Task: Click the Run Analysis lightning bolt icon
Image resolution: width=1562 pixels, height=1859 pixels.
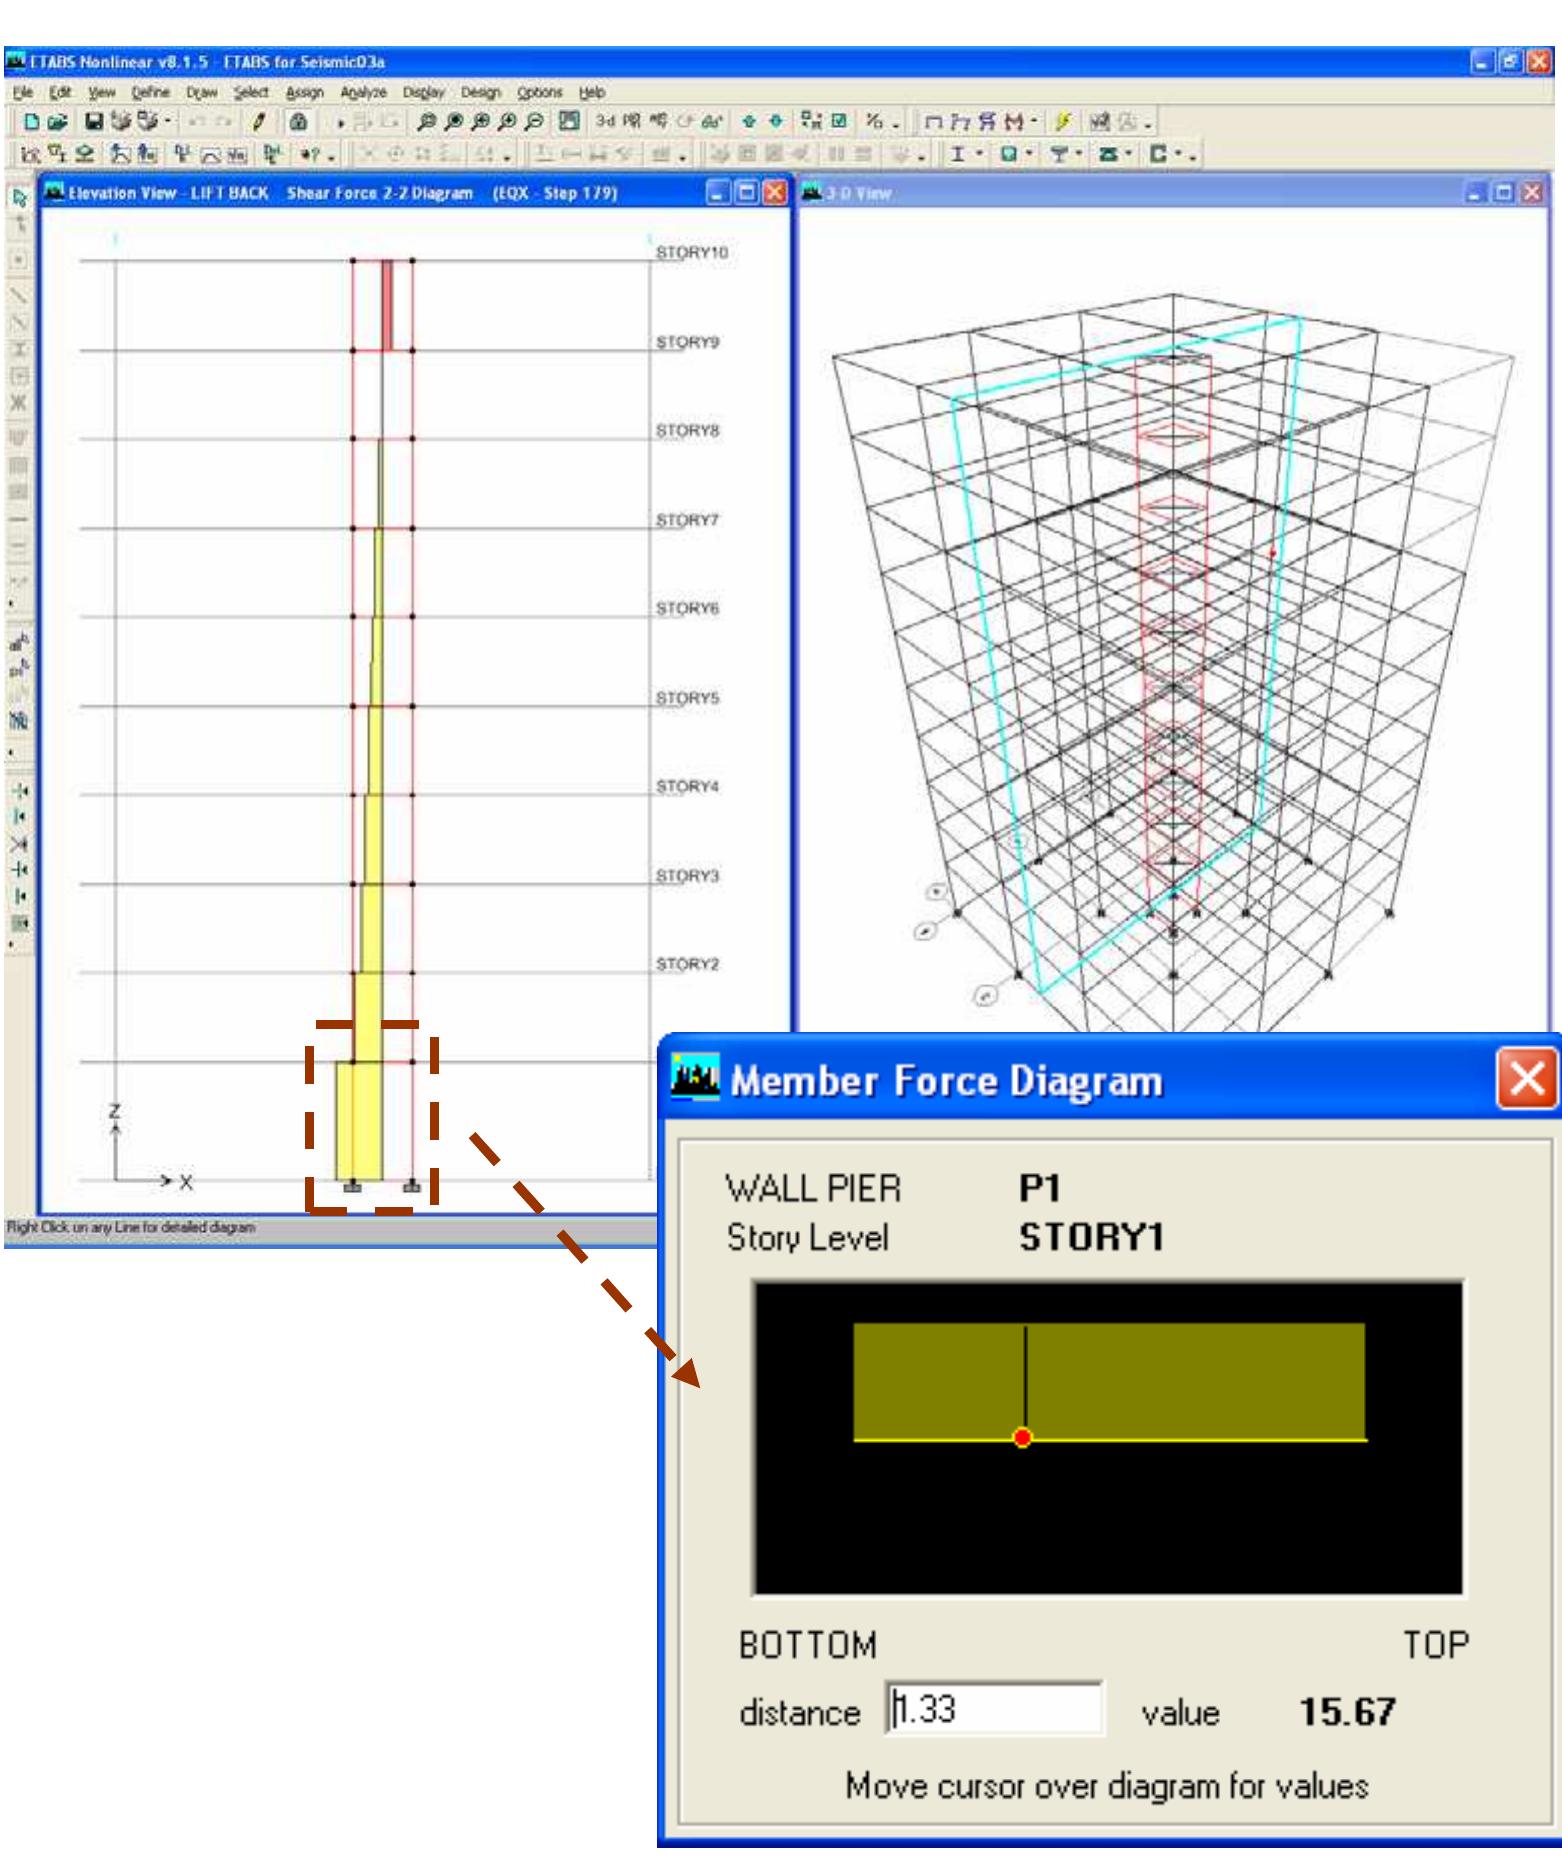Action: tap(1064, 122)
